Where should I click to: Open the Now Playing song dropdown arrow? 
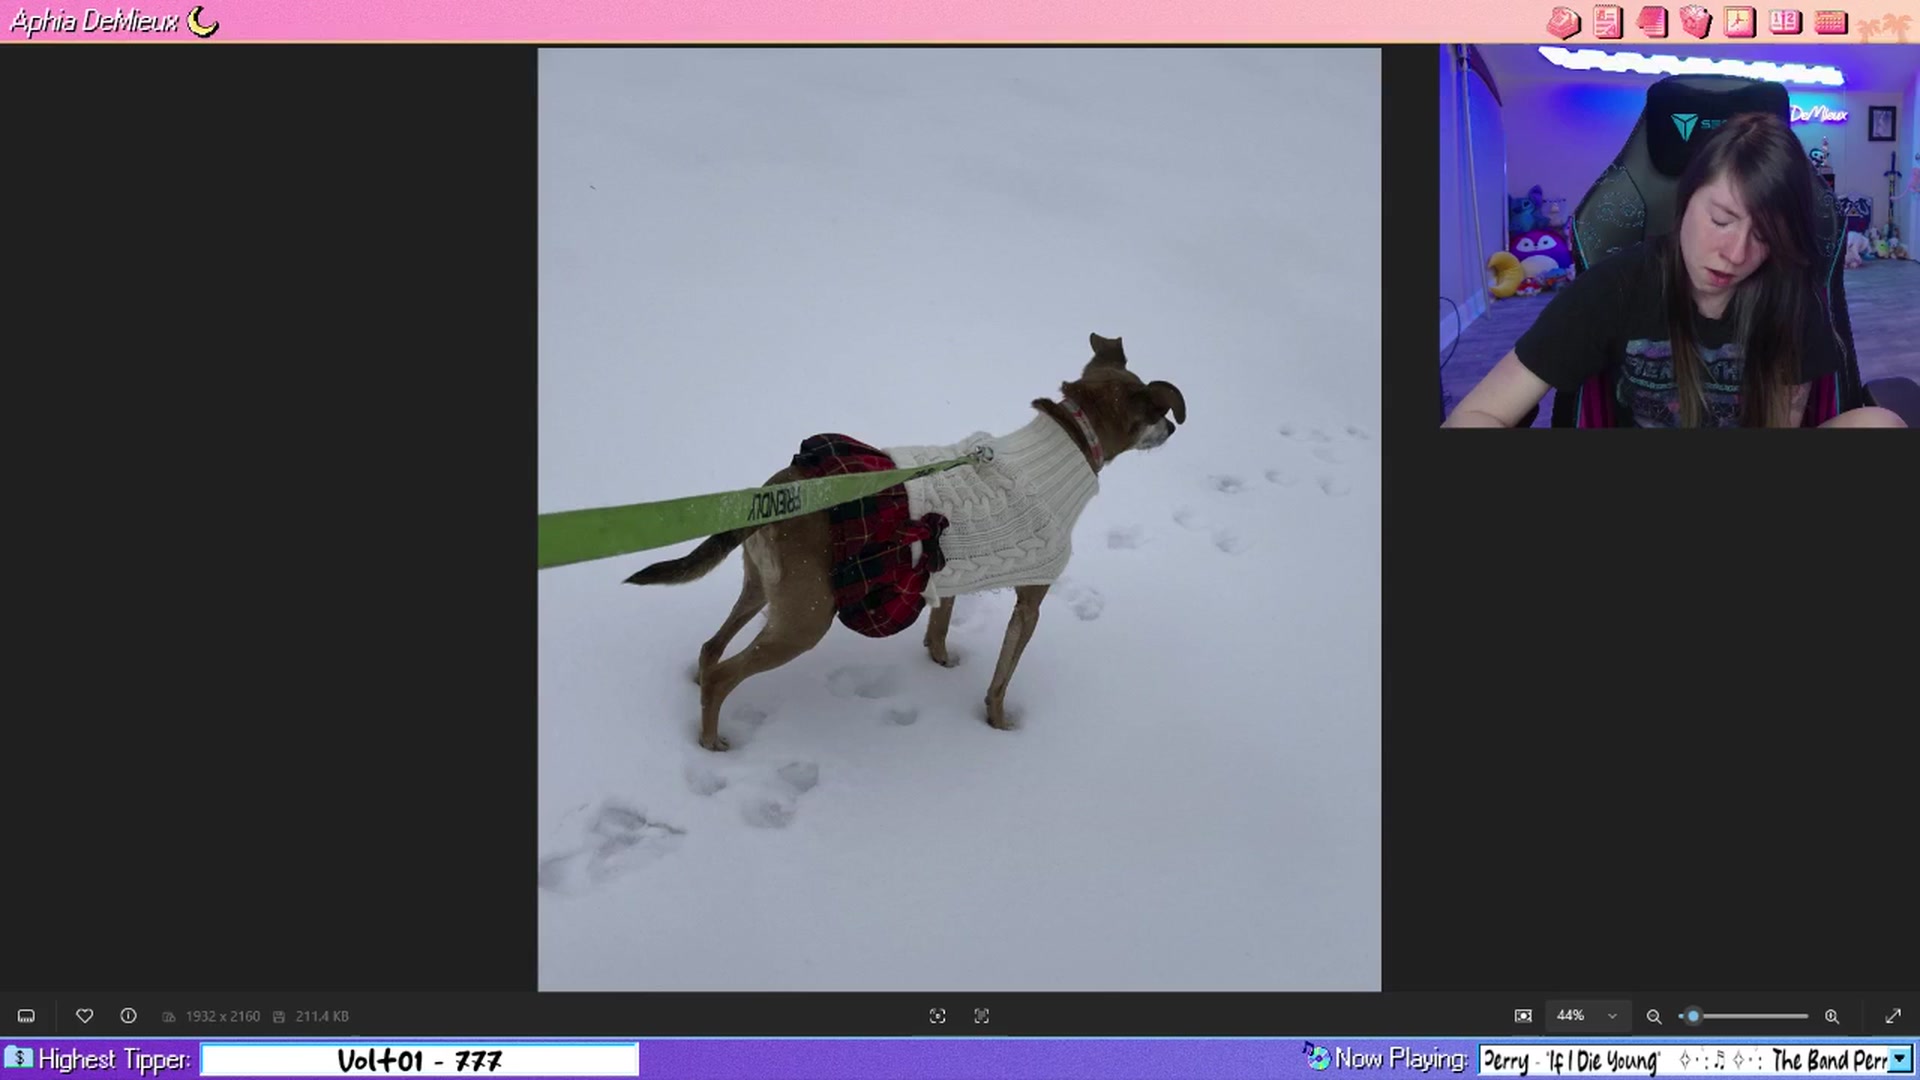(x=1900, y=1059)
